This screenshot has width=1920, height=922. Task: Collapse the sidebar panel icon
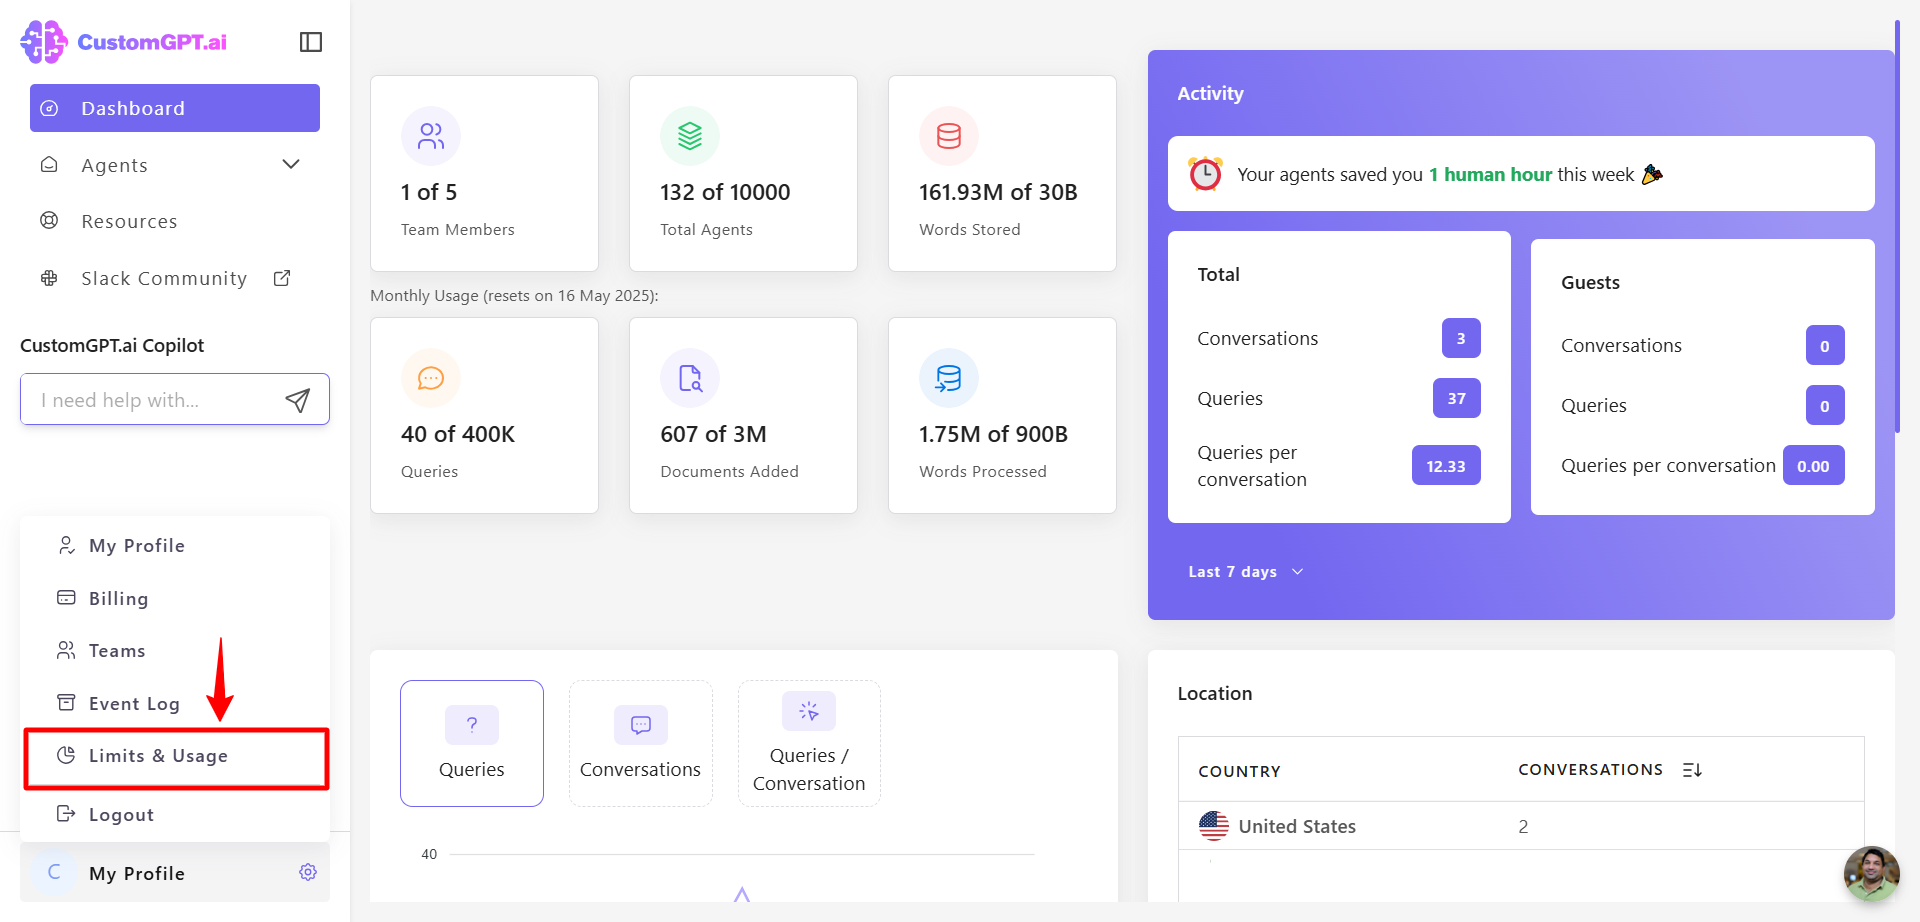click(x=311, y=42)
